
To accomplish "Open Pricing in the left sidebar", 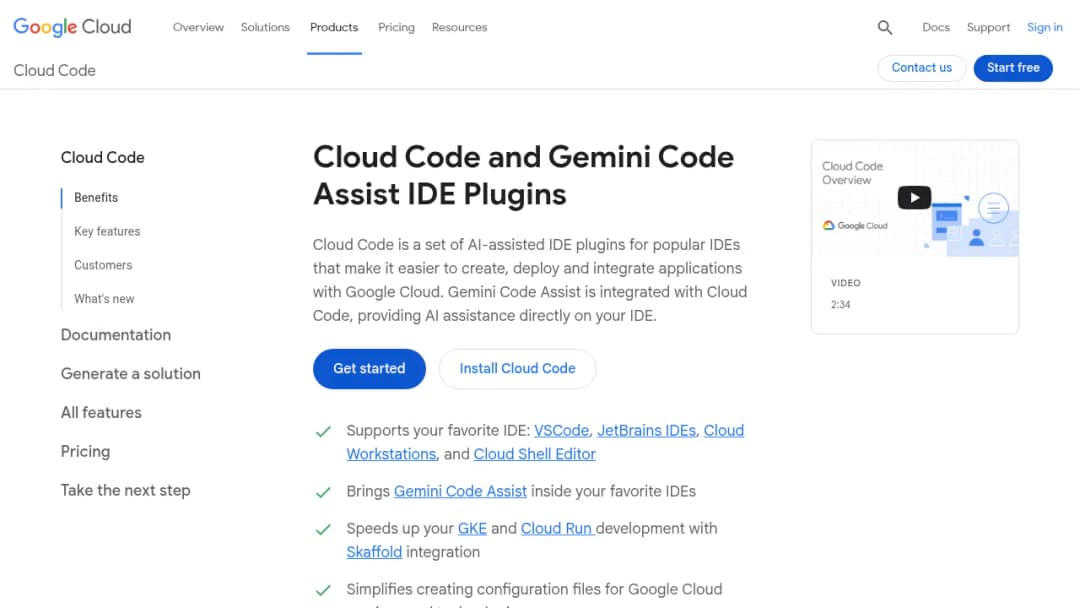I will pos(85,452).
